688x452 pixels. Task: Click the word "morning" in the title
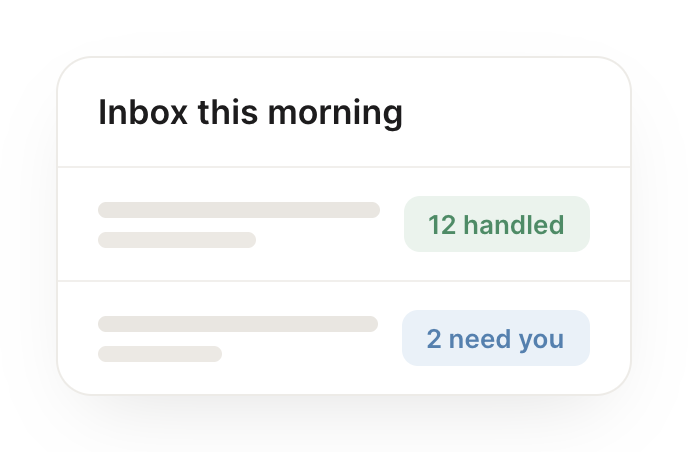(335, 114)
